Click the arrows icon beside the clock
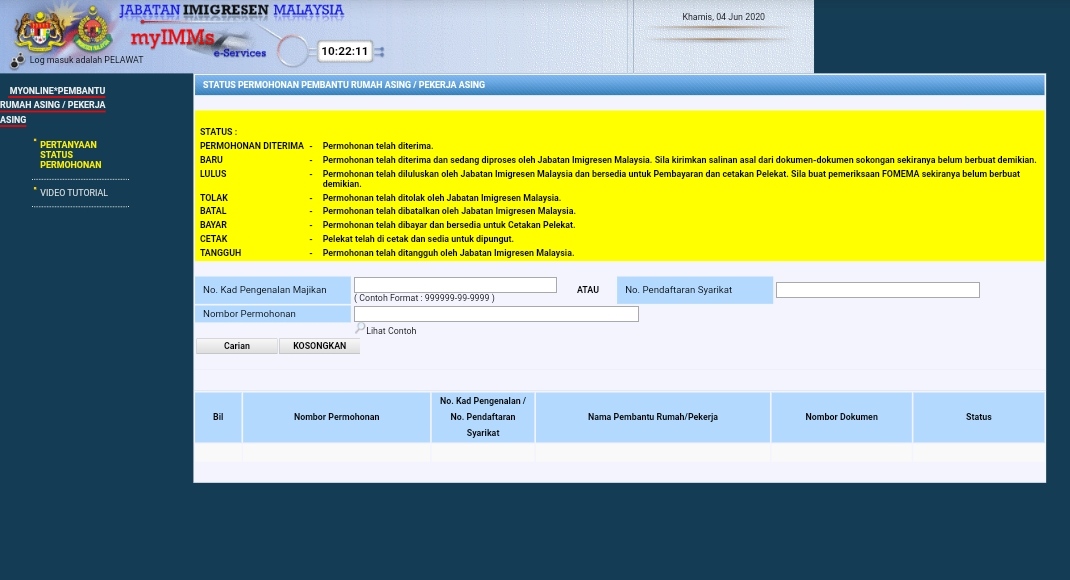Screen dimensions: 1070x580 pyautogui.click(x=379, y=52)
